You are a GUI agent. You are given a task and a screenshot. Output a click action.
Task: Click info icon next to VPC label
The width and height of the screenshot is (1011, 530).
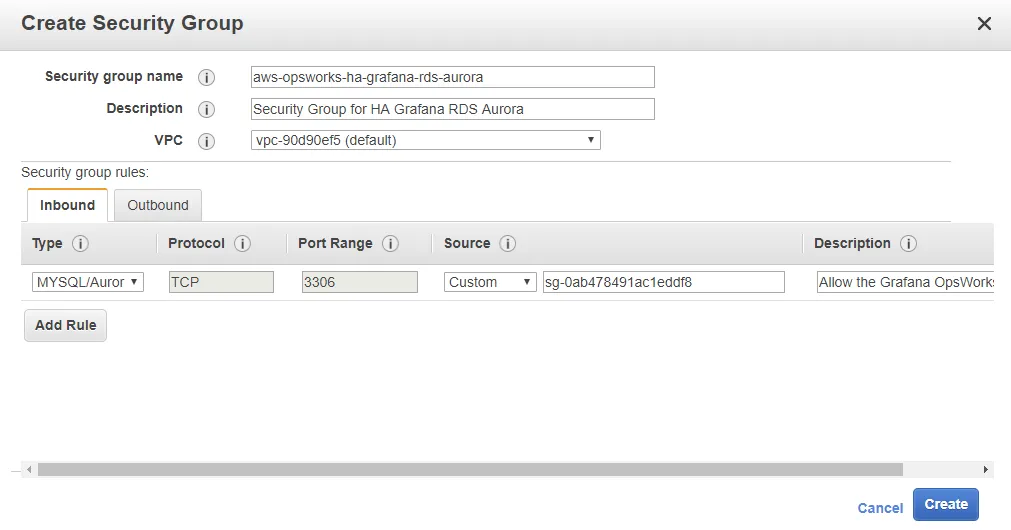[x=207, y=142]
